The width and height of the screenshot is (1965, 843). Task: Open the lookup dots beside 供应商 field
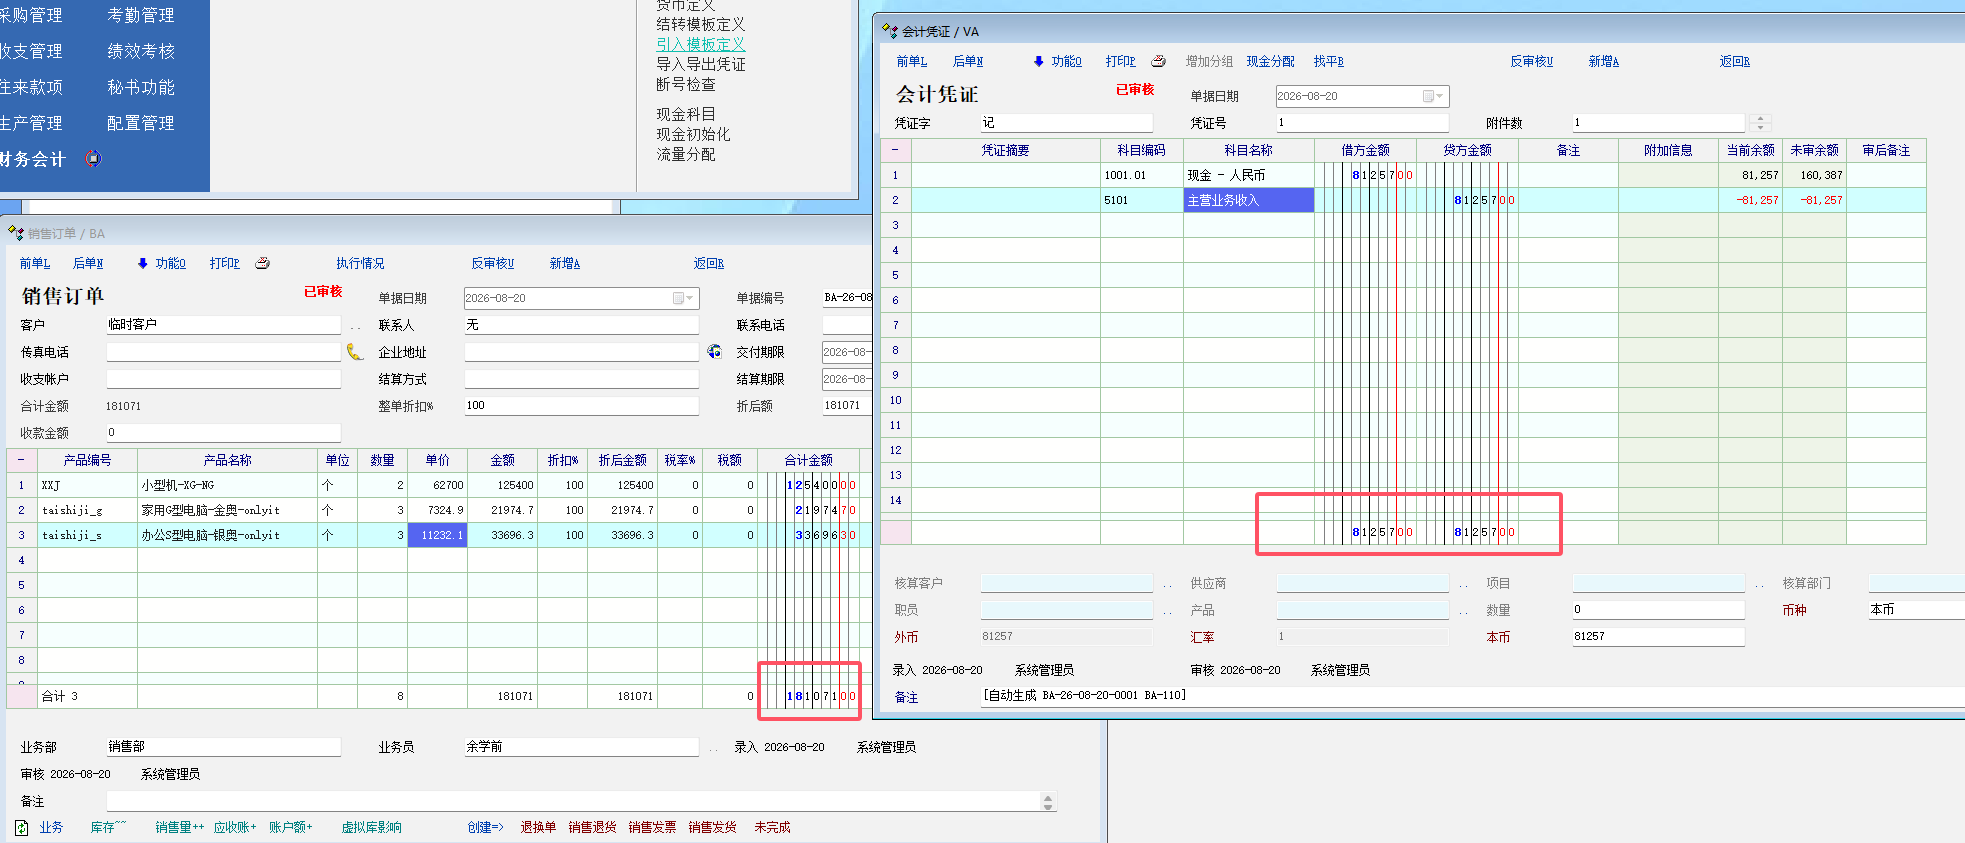click(1463, 584)
